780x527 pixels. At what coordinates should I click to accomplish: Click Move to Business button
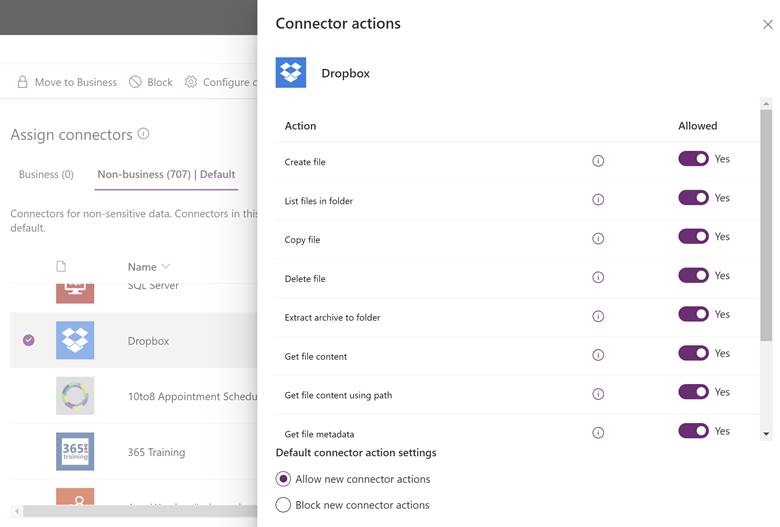[66, 82]
